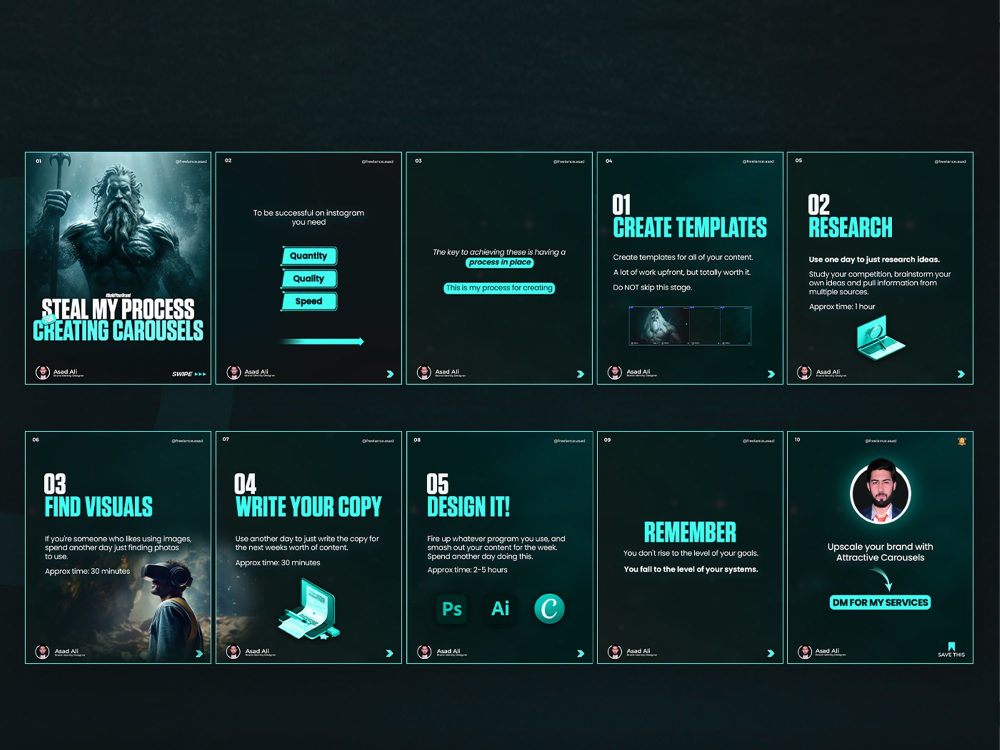Click templates preview thumbnail on Create Templates slide
The width and height of the screenshot is (1000, 750).
690,326
